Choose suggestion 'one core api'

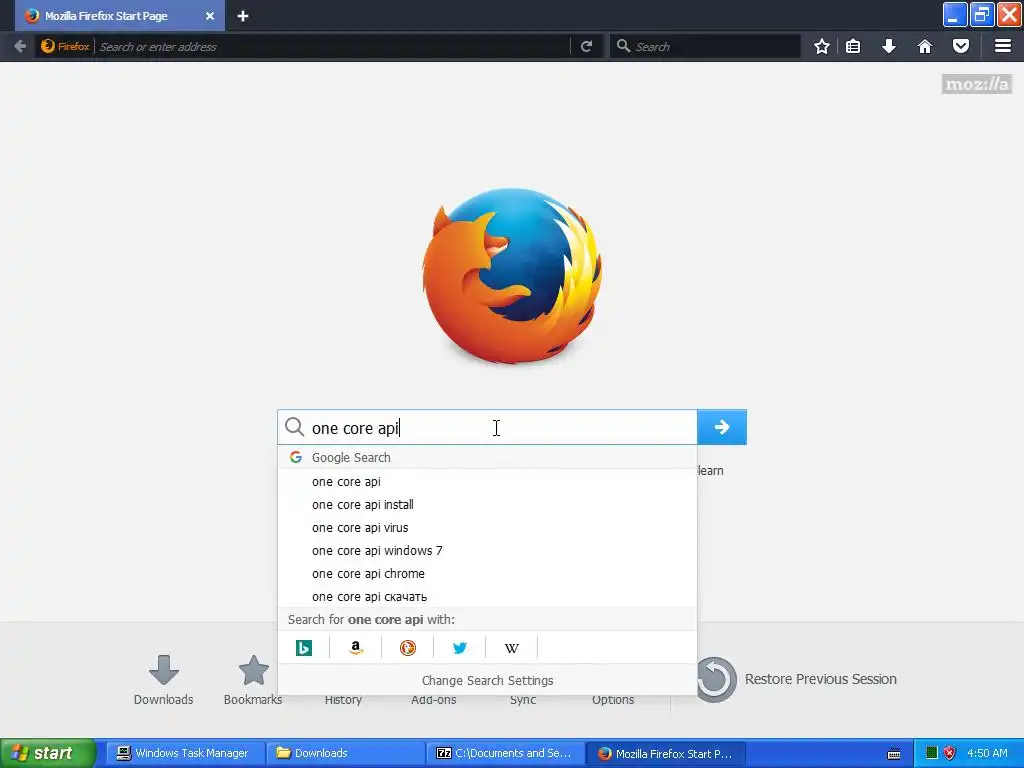pos(487,482)
